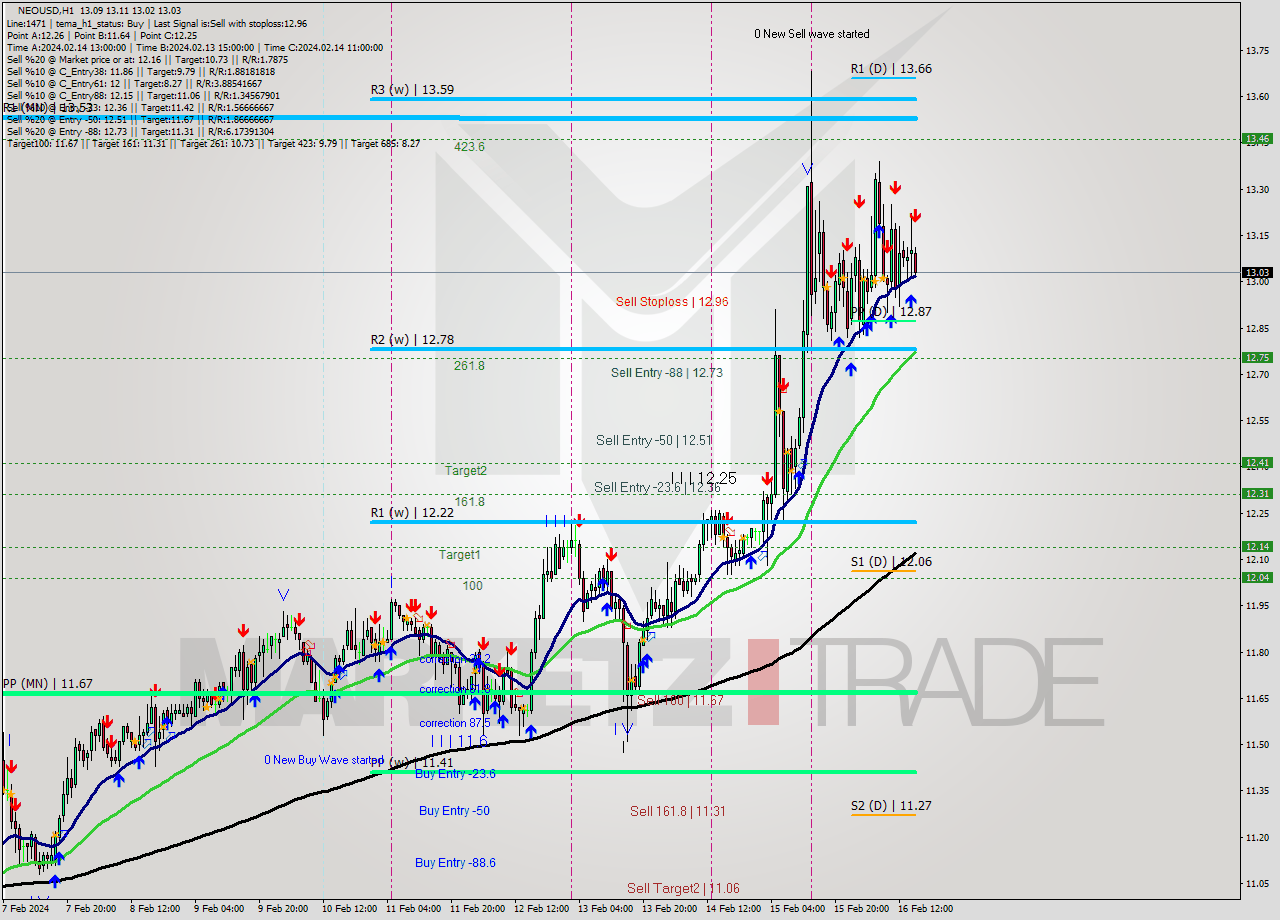Click the '12 Feb 12:00' time axis label
1280x920 pixels.
(x=541, y=909)
